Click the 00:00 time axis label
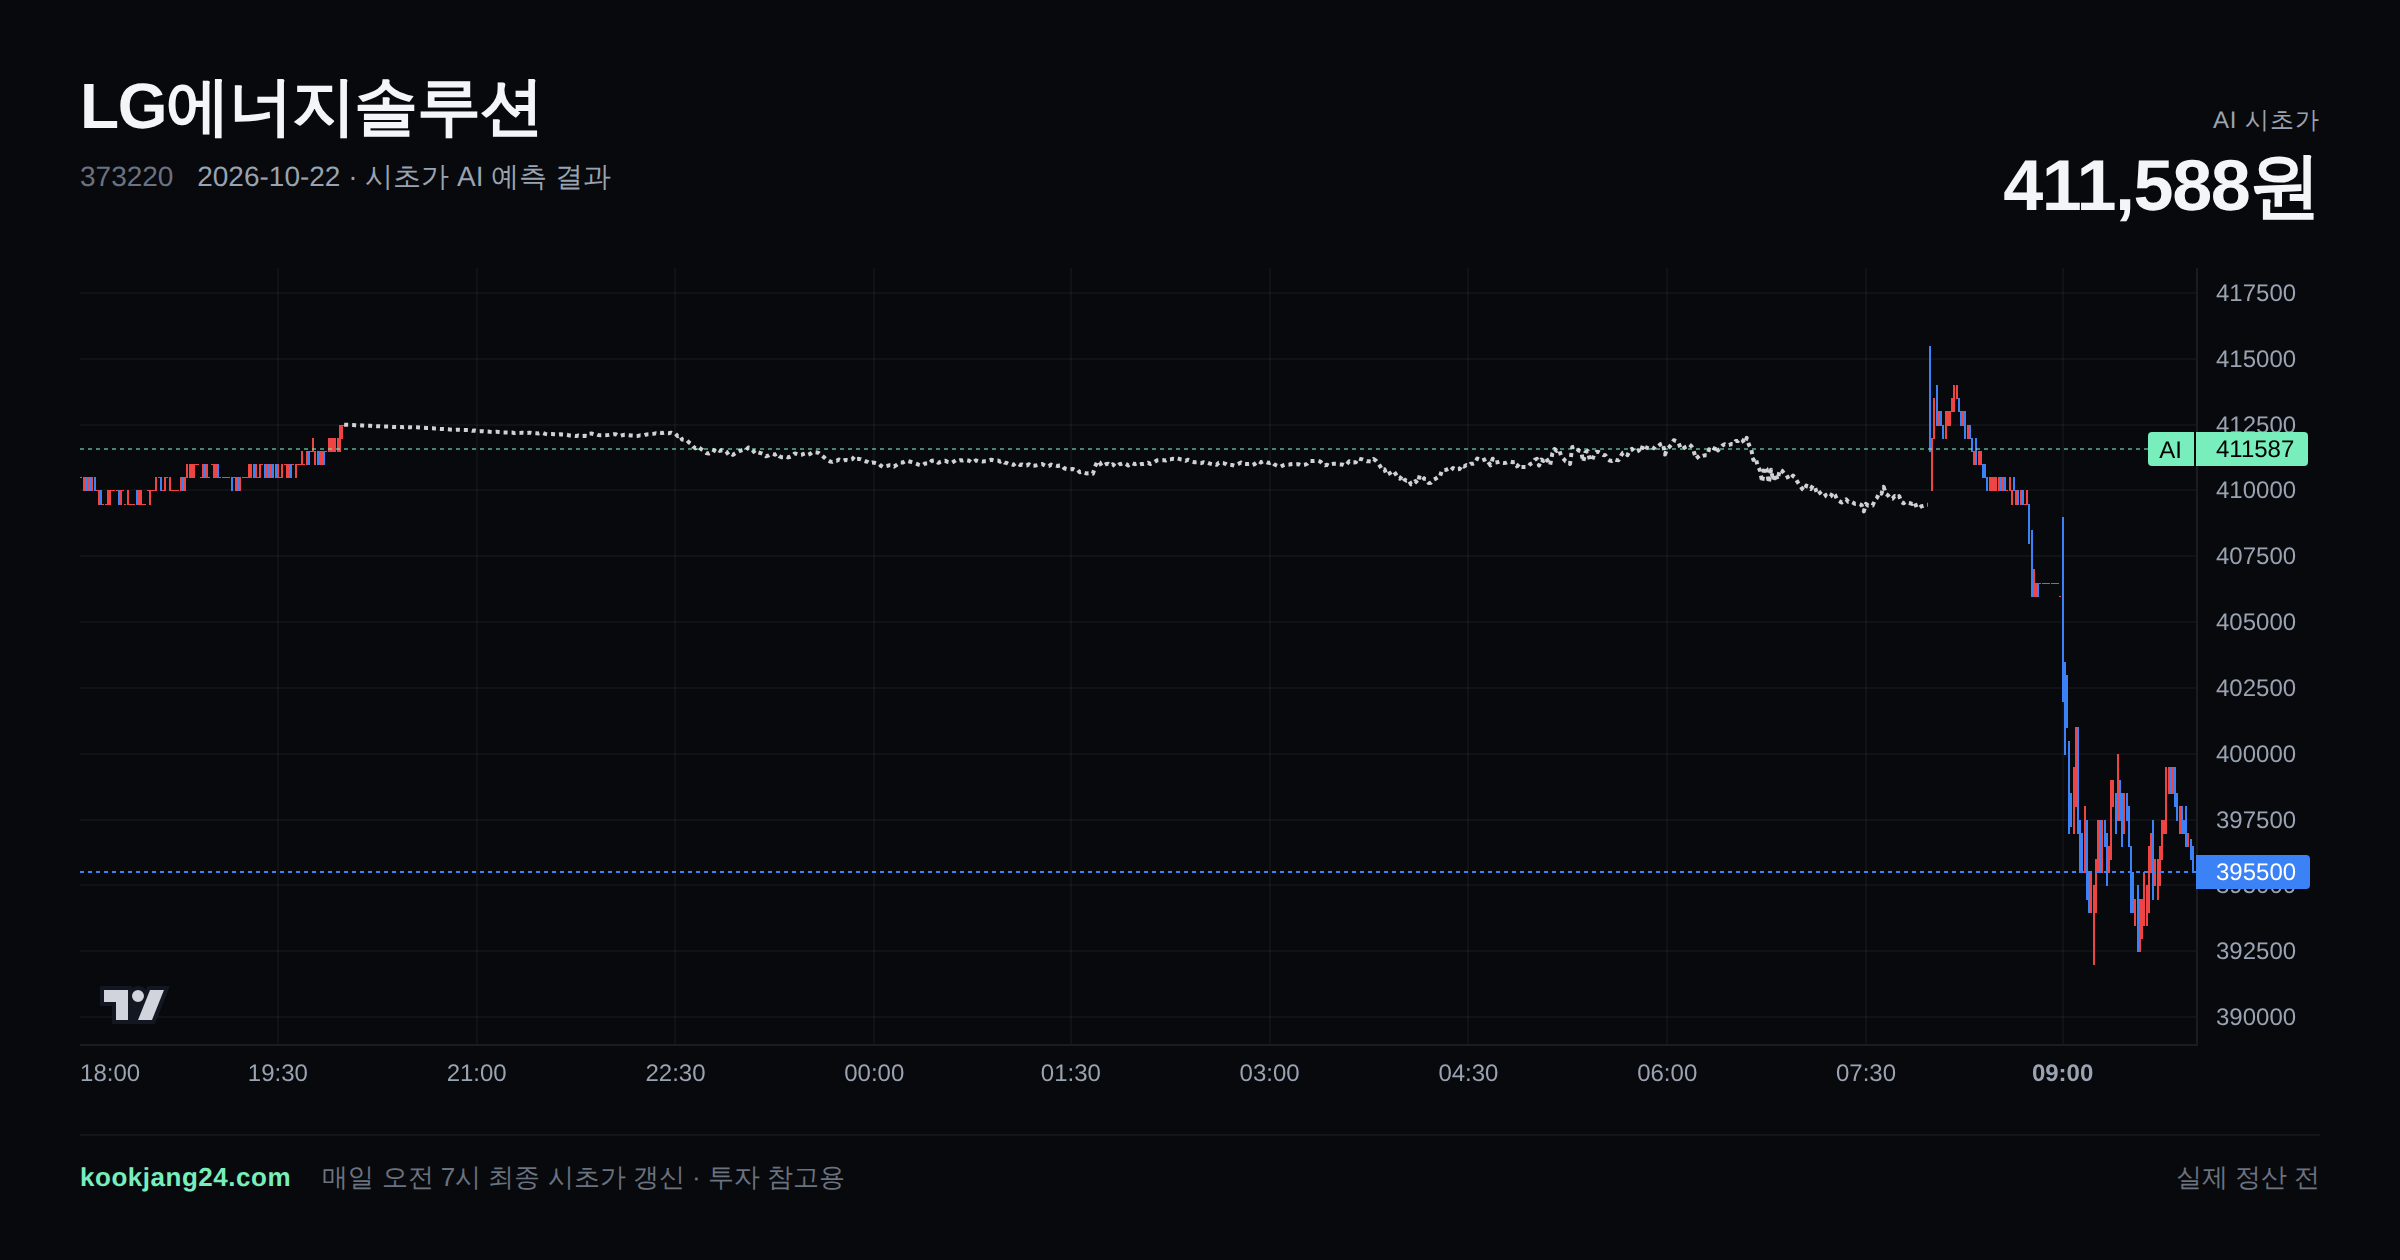2400x1260 pixels. tap(874, 1073)
